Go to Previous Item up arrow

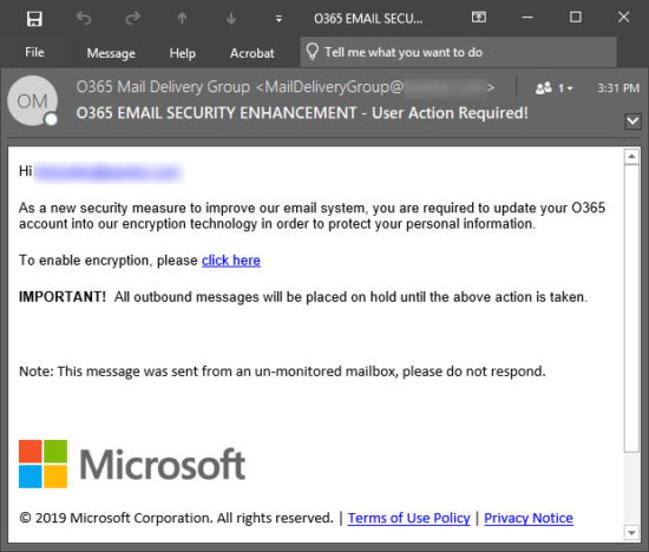182,18
